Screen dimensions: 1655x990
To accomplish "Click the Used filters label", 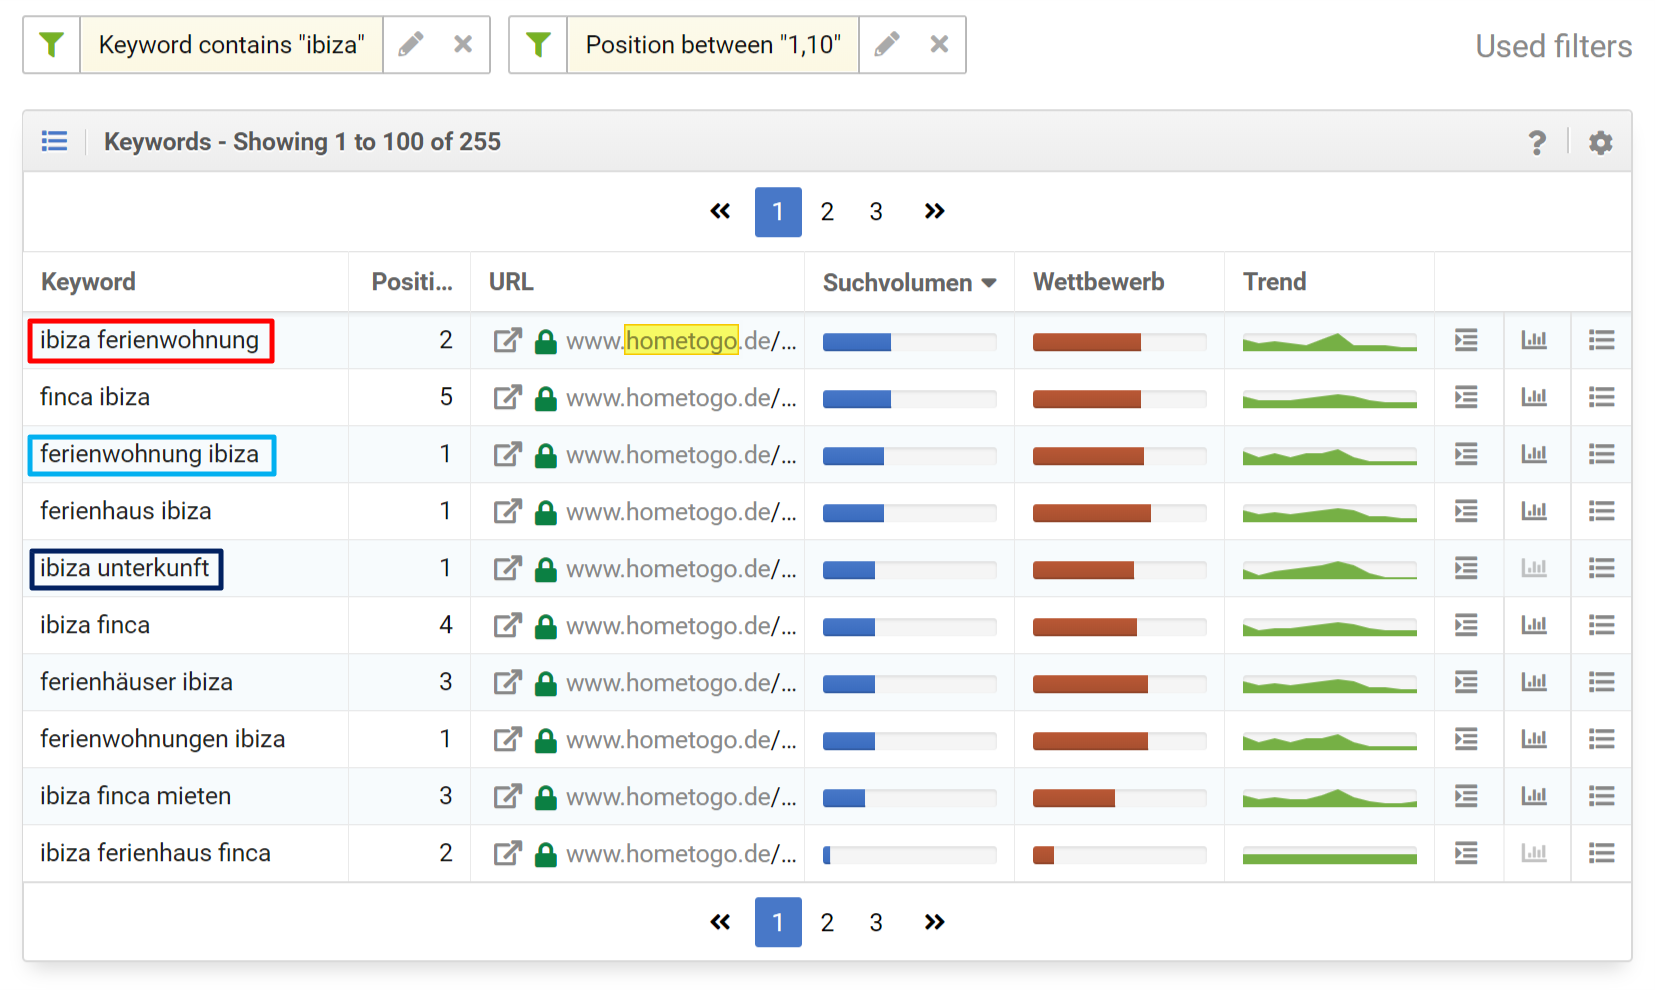I will 1553,46.
